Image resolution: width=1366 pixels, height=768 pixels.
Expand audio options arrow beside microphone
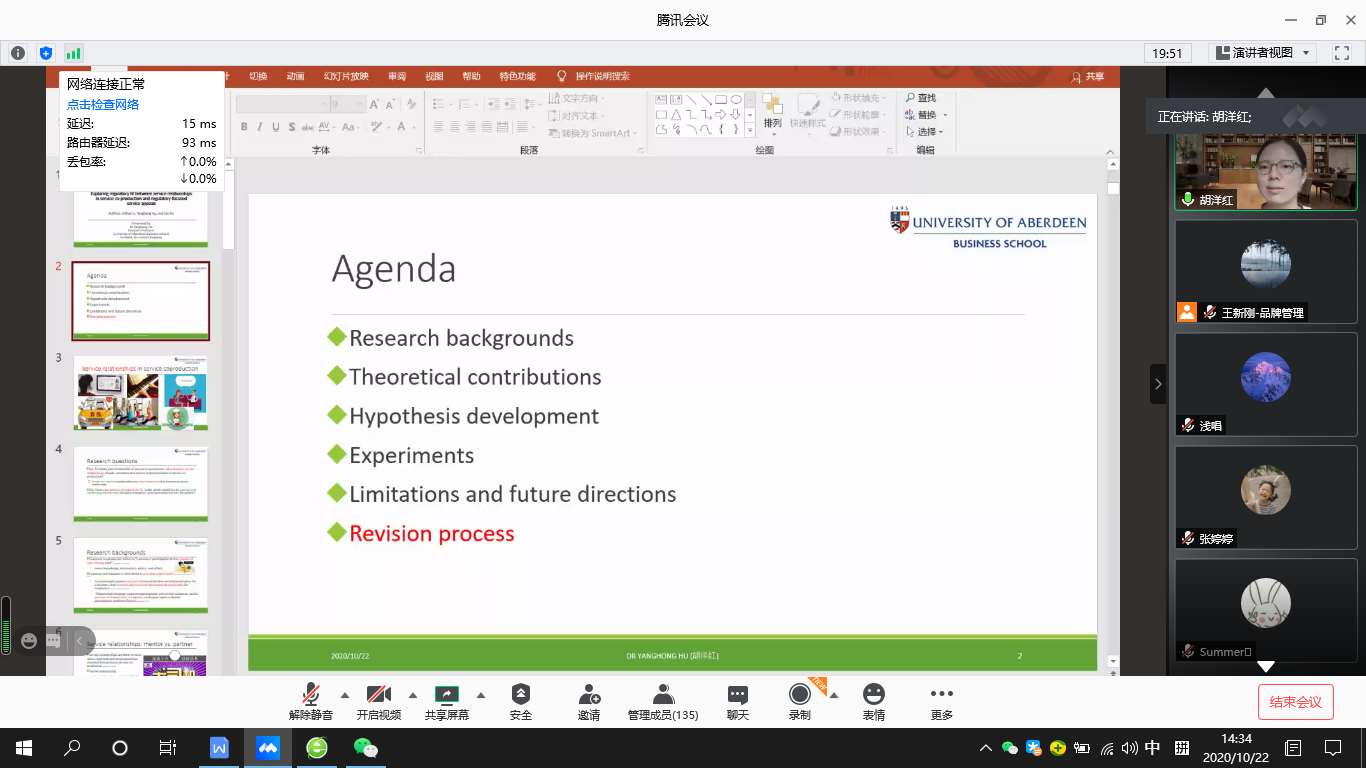point(345,695)
